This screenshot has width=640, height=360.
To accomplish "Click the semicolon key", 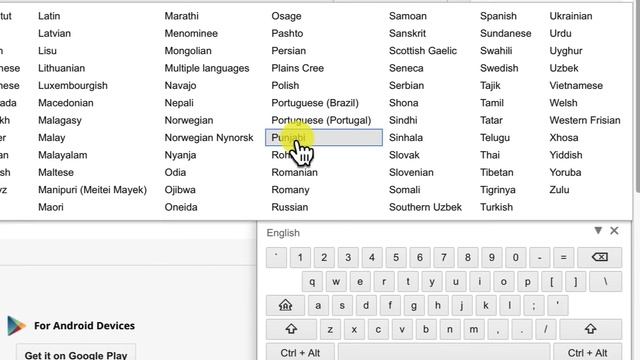I will coord(533,305).
